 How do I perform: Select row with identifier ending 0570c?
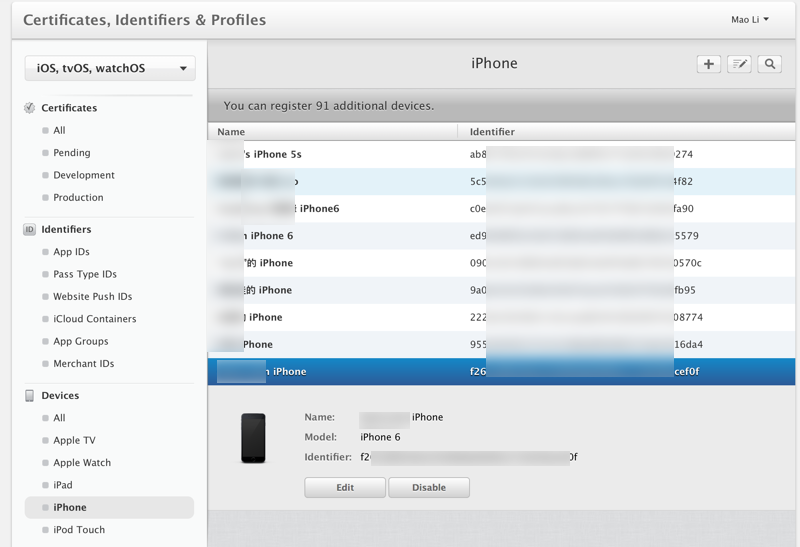pos(501,263)
